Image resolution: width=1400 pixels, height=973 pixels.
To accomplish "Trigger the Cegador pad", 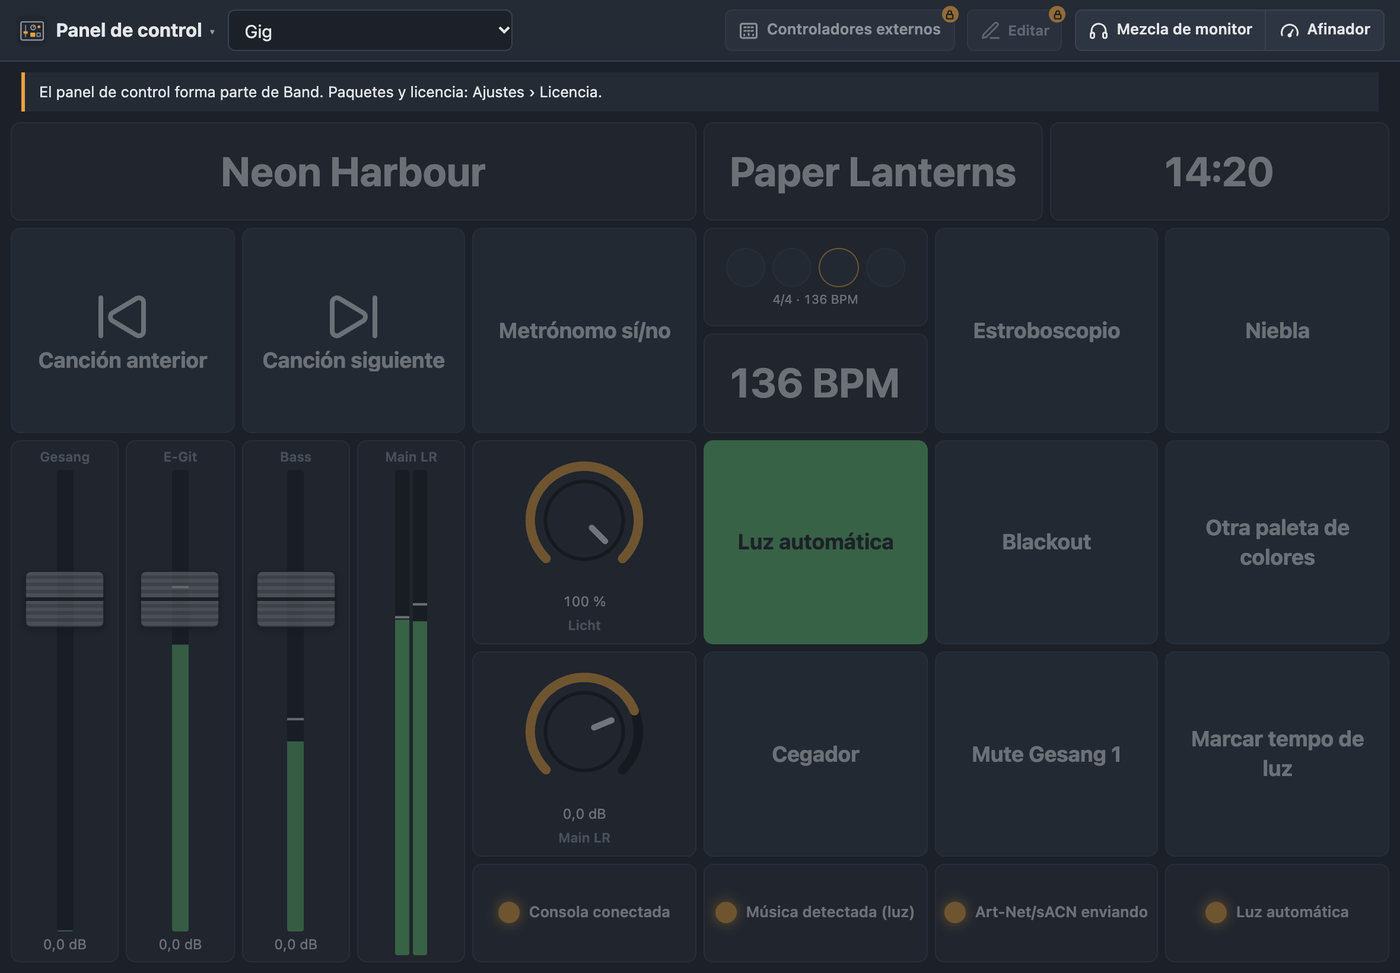I will [815, 754].
